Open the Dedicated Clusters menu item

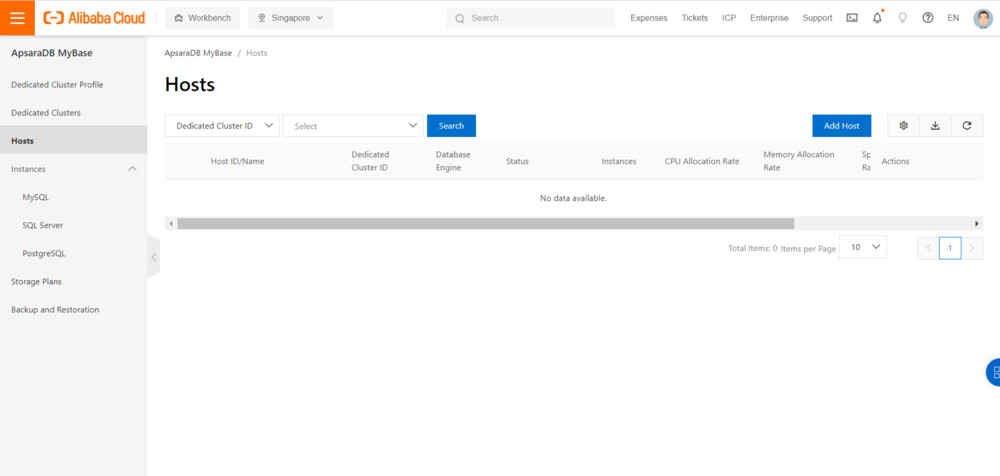[x=46, y=113]
